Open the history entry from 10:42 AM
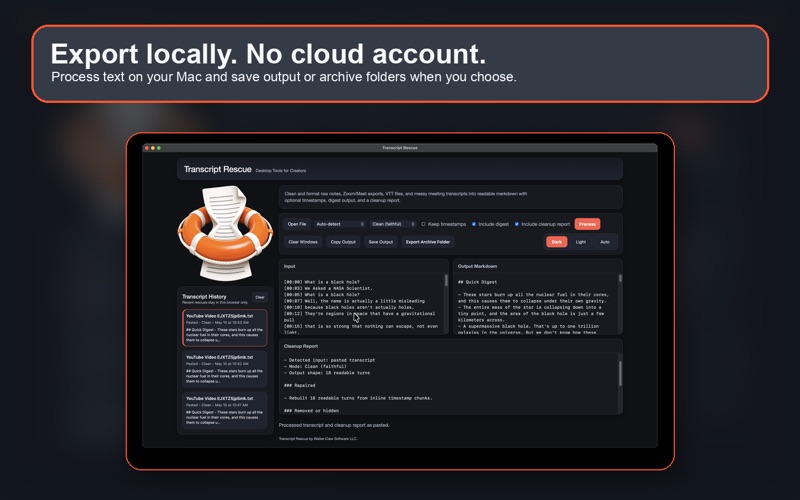Image resolution: width=800 pixels, height=500 pixels. pyautogui.click(x=224, y=369)
